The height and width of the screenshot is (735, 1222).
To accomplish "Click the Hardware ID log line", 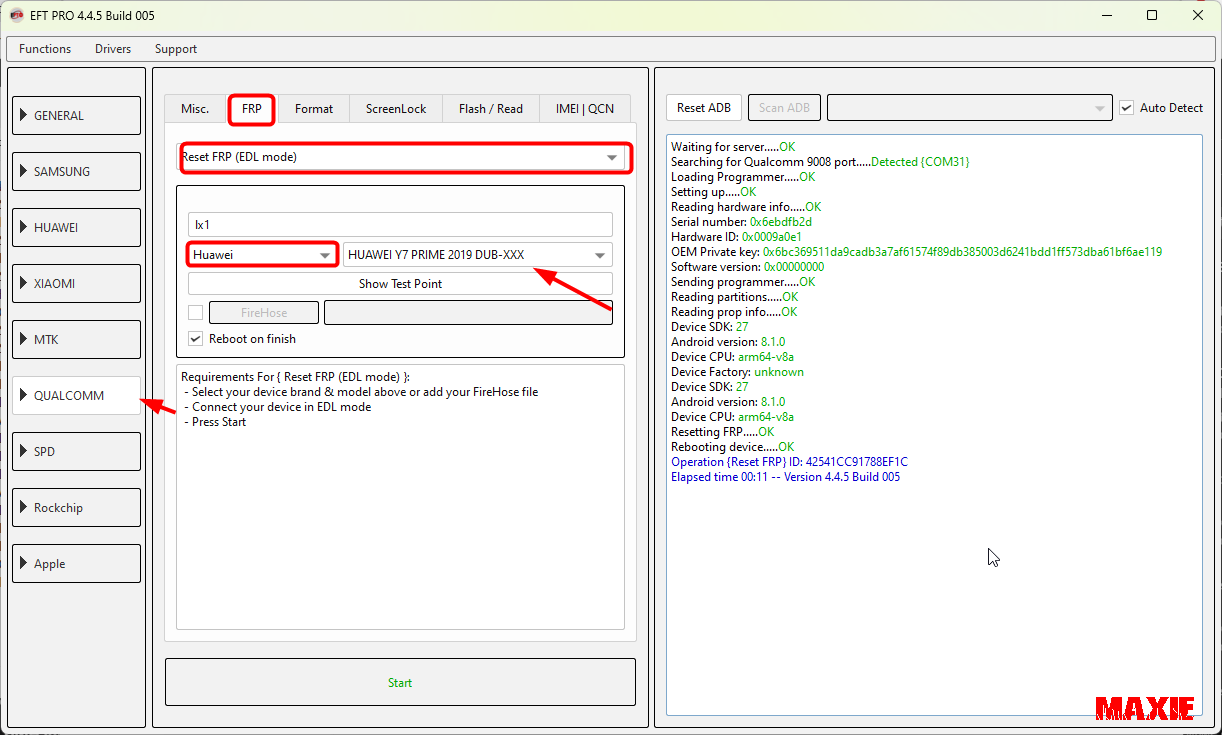I will point(736,237).
